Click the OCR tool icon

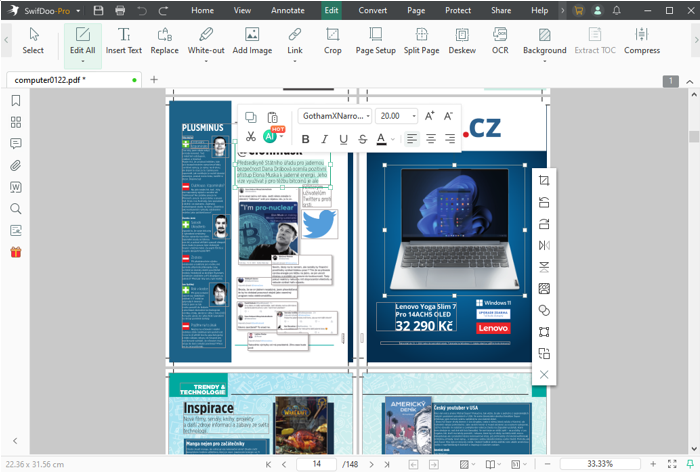[x=500, y=40]
